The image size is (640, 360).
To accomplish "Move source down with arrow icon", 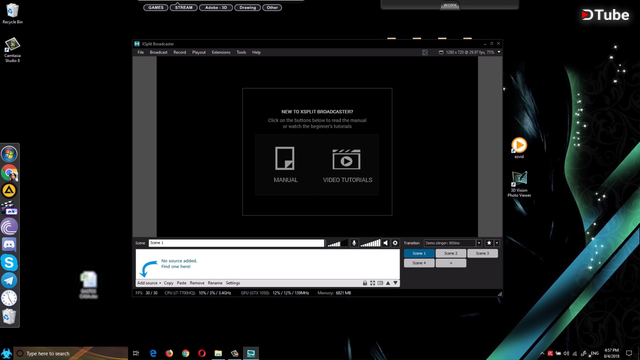I will (x=396, y=283).
